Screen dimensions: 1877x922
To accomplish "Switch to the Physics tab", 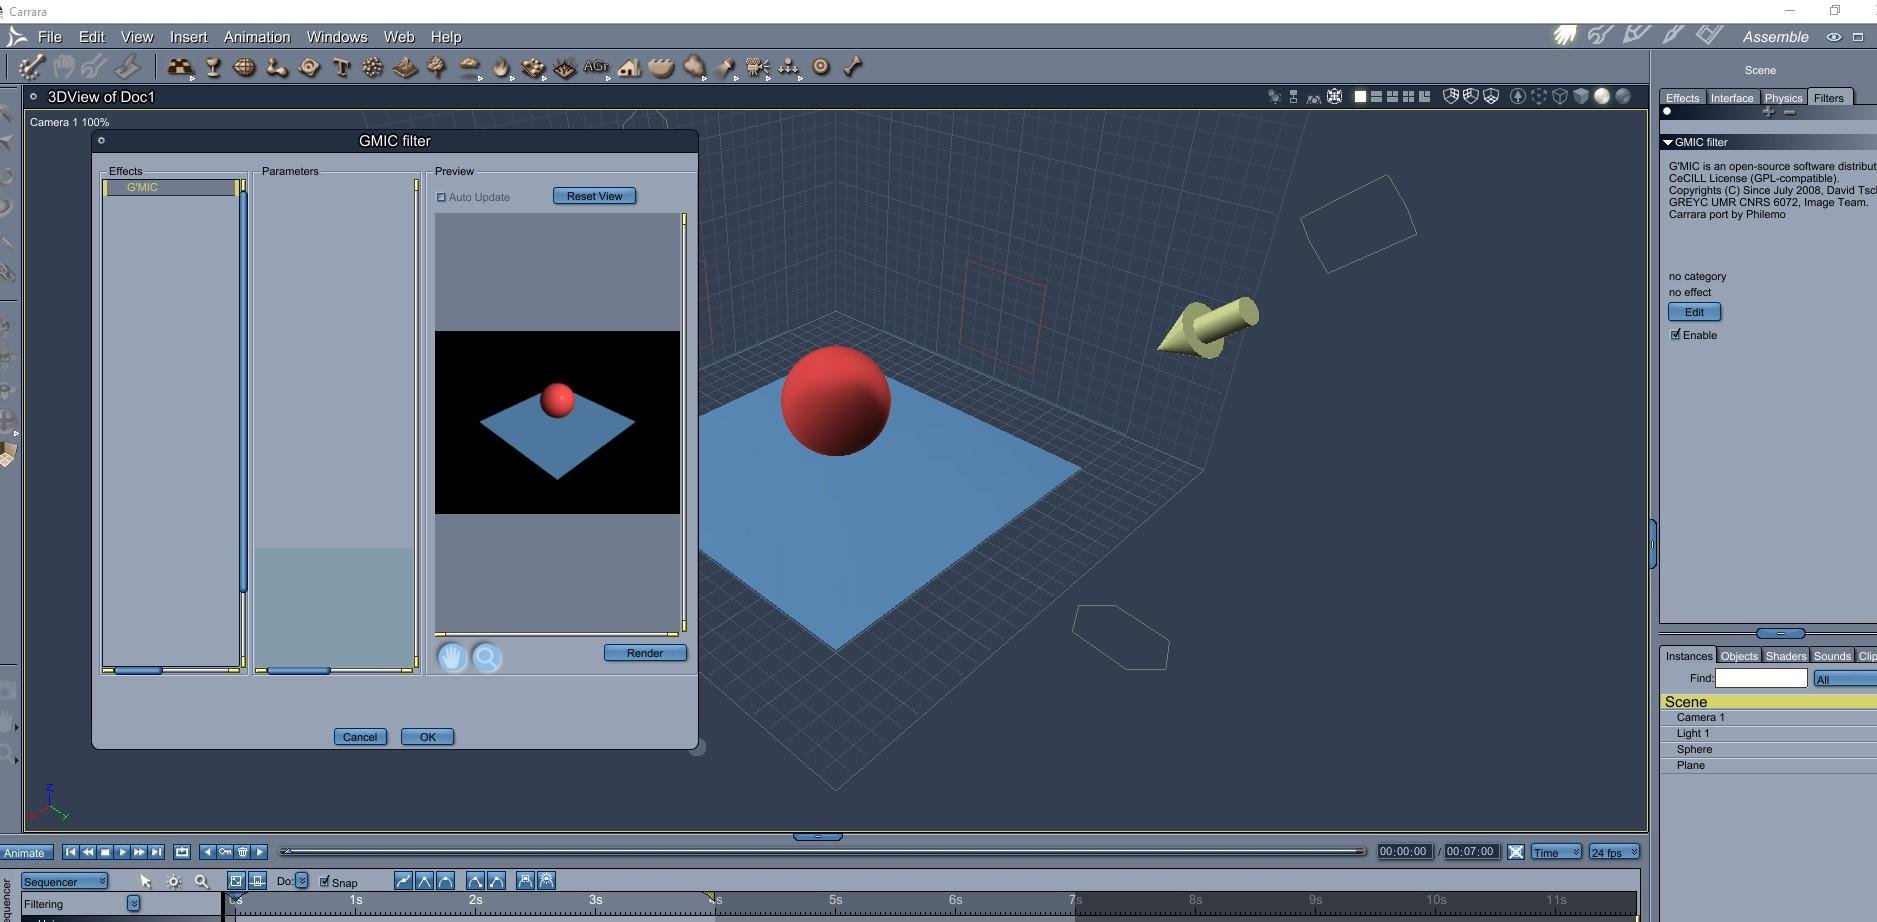I will coord(1783,98).
